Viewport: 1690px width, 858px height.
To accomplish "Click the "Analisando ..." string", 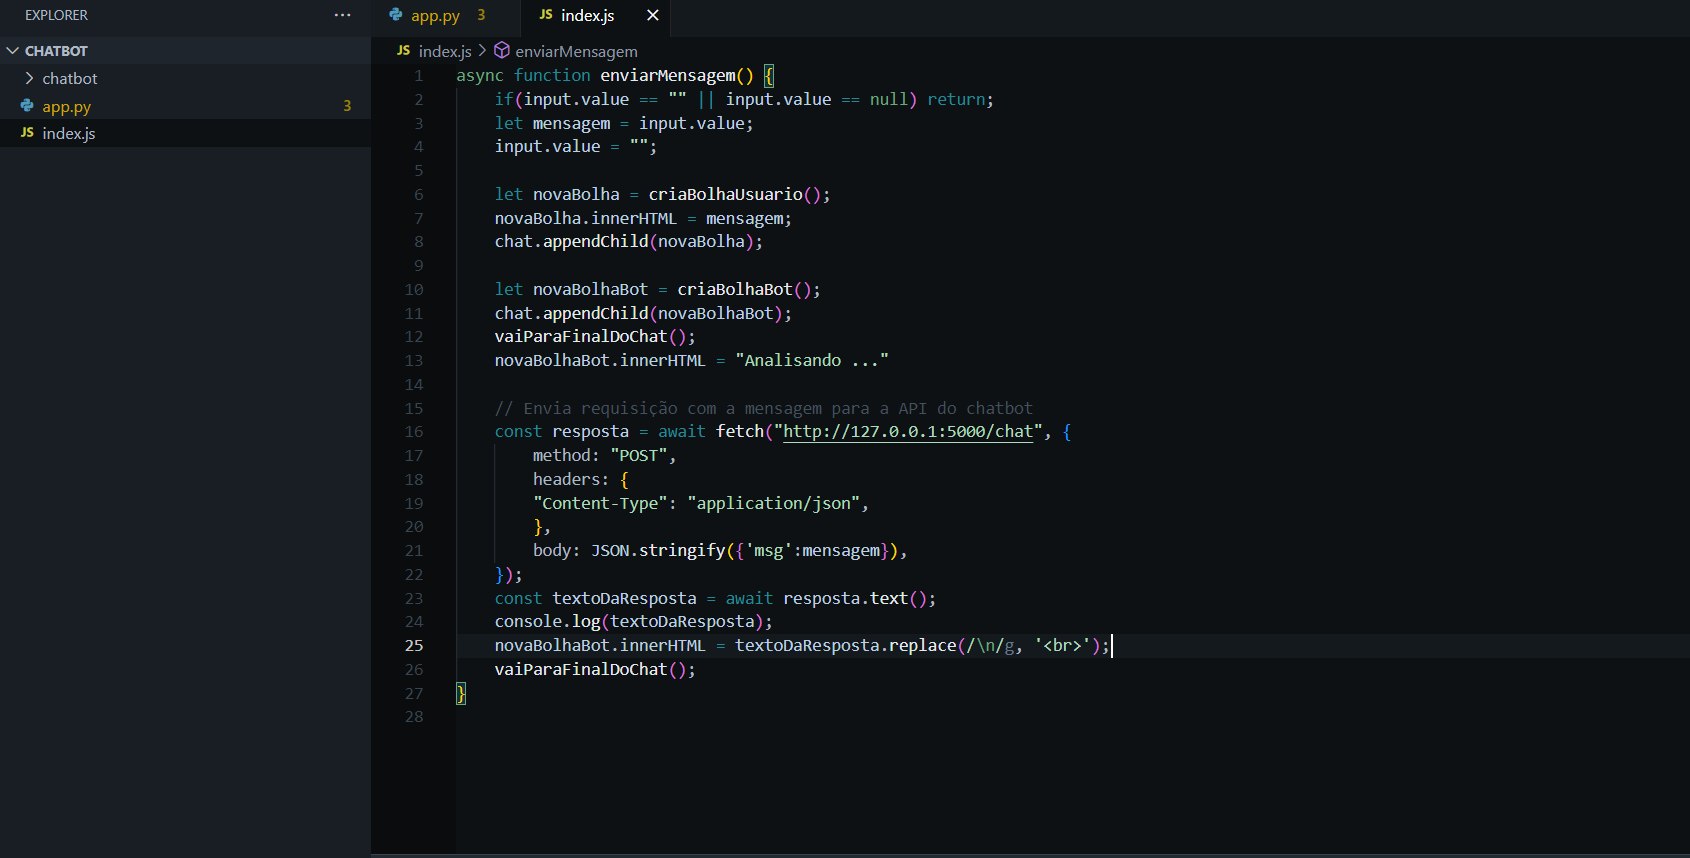I will pyautogui.click(x=812, y=360).
